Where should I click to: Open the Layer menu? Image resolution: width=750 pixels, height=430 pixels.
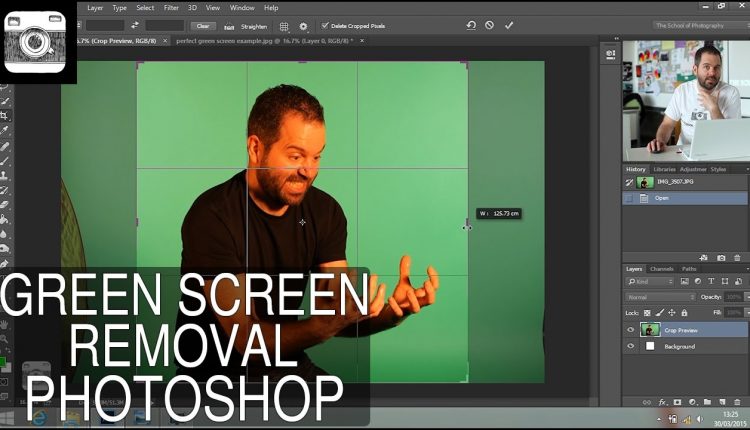point(95,8)
